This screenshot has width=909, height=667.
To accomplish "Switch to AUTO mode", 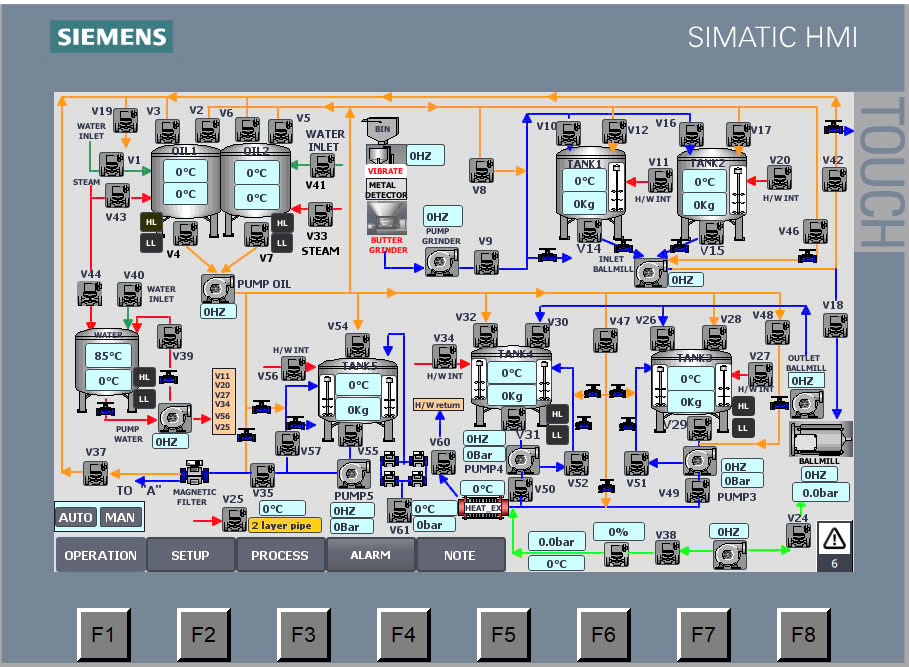I will pyautogui.click(x=75, y=517).
